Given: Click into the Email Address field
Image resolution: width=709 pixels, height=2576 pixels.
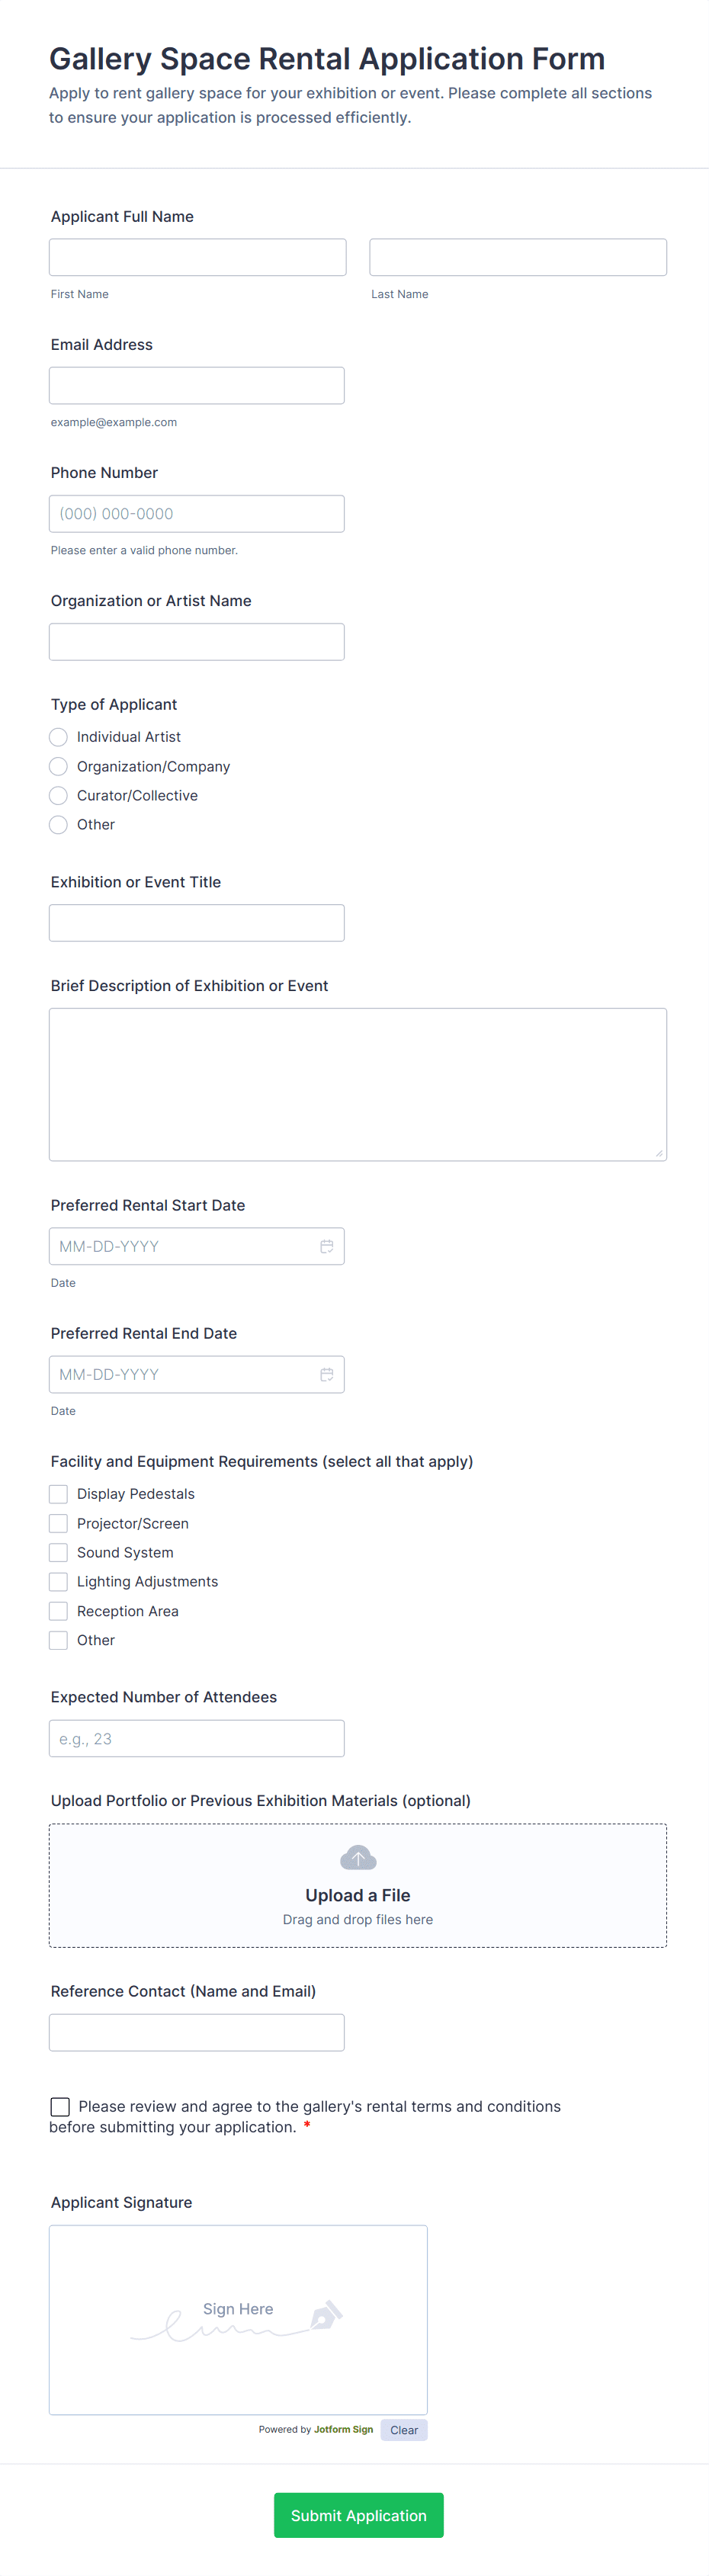Looking at the screenshot, I should point(196,385).
